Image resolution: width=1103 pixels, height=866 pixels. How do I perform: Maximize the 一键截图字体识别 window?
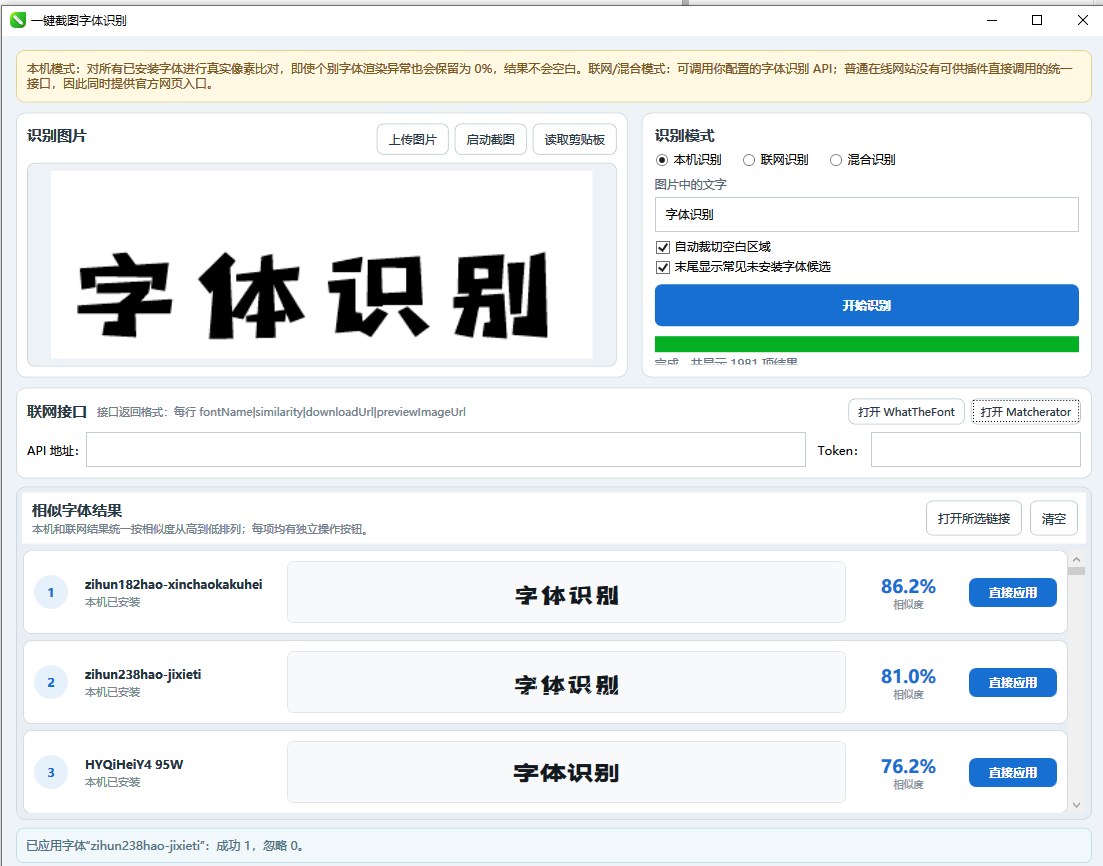click(1037, 20)
